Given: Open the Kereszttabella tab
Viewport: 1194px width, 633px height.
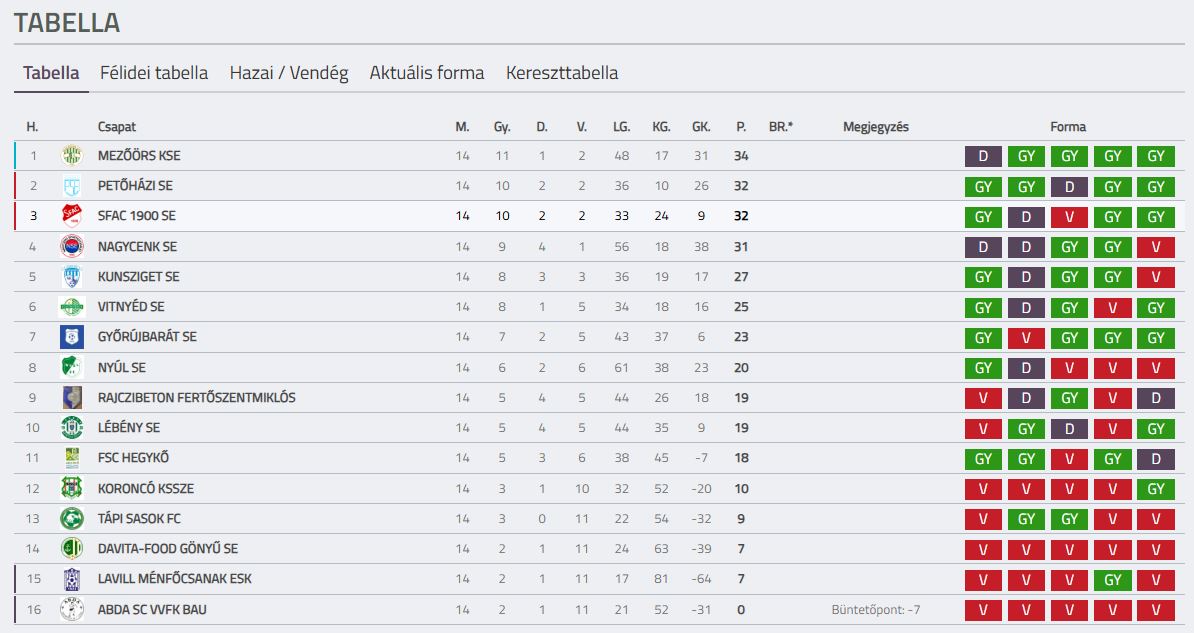Looking at the screenshot, I should click(562, 73).
